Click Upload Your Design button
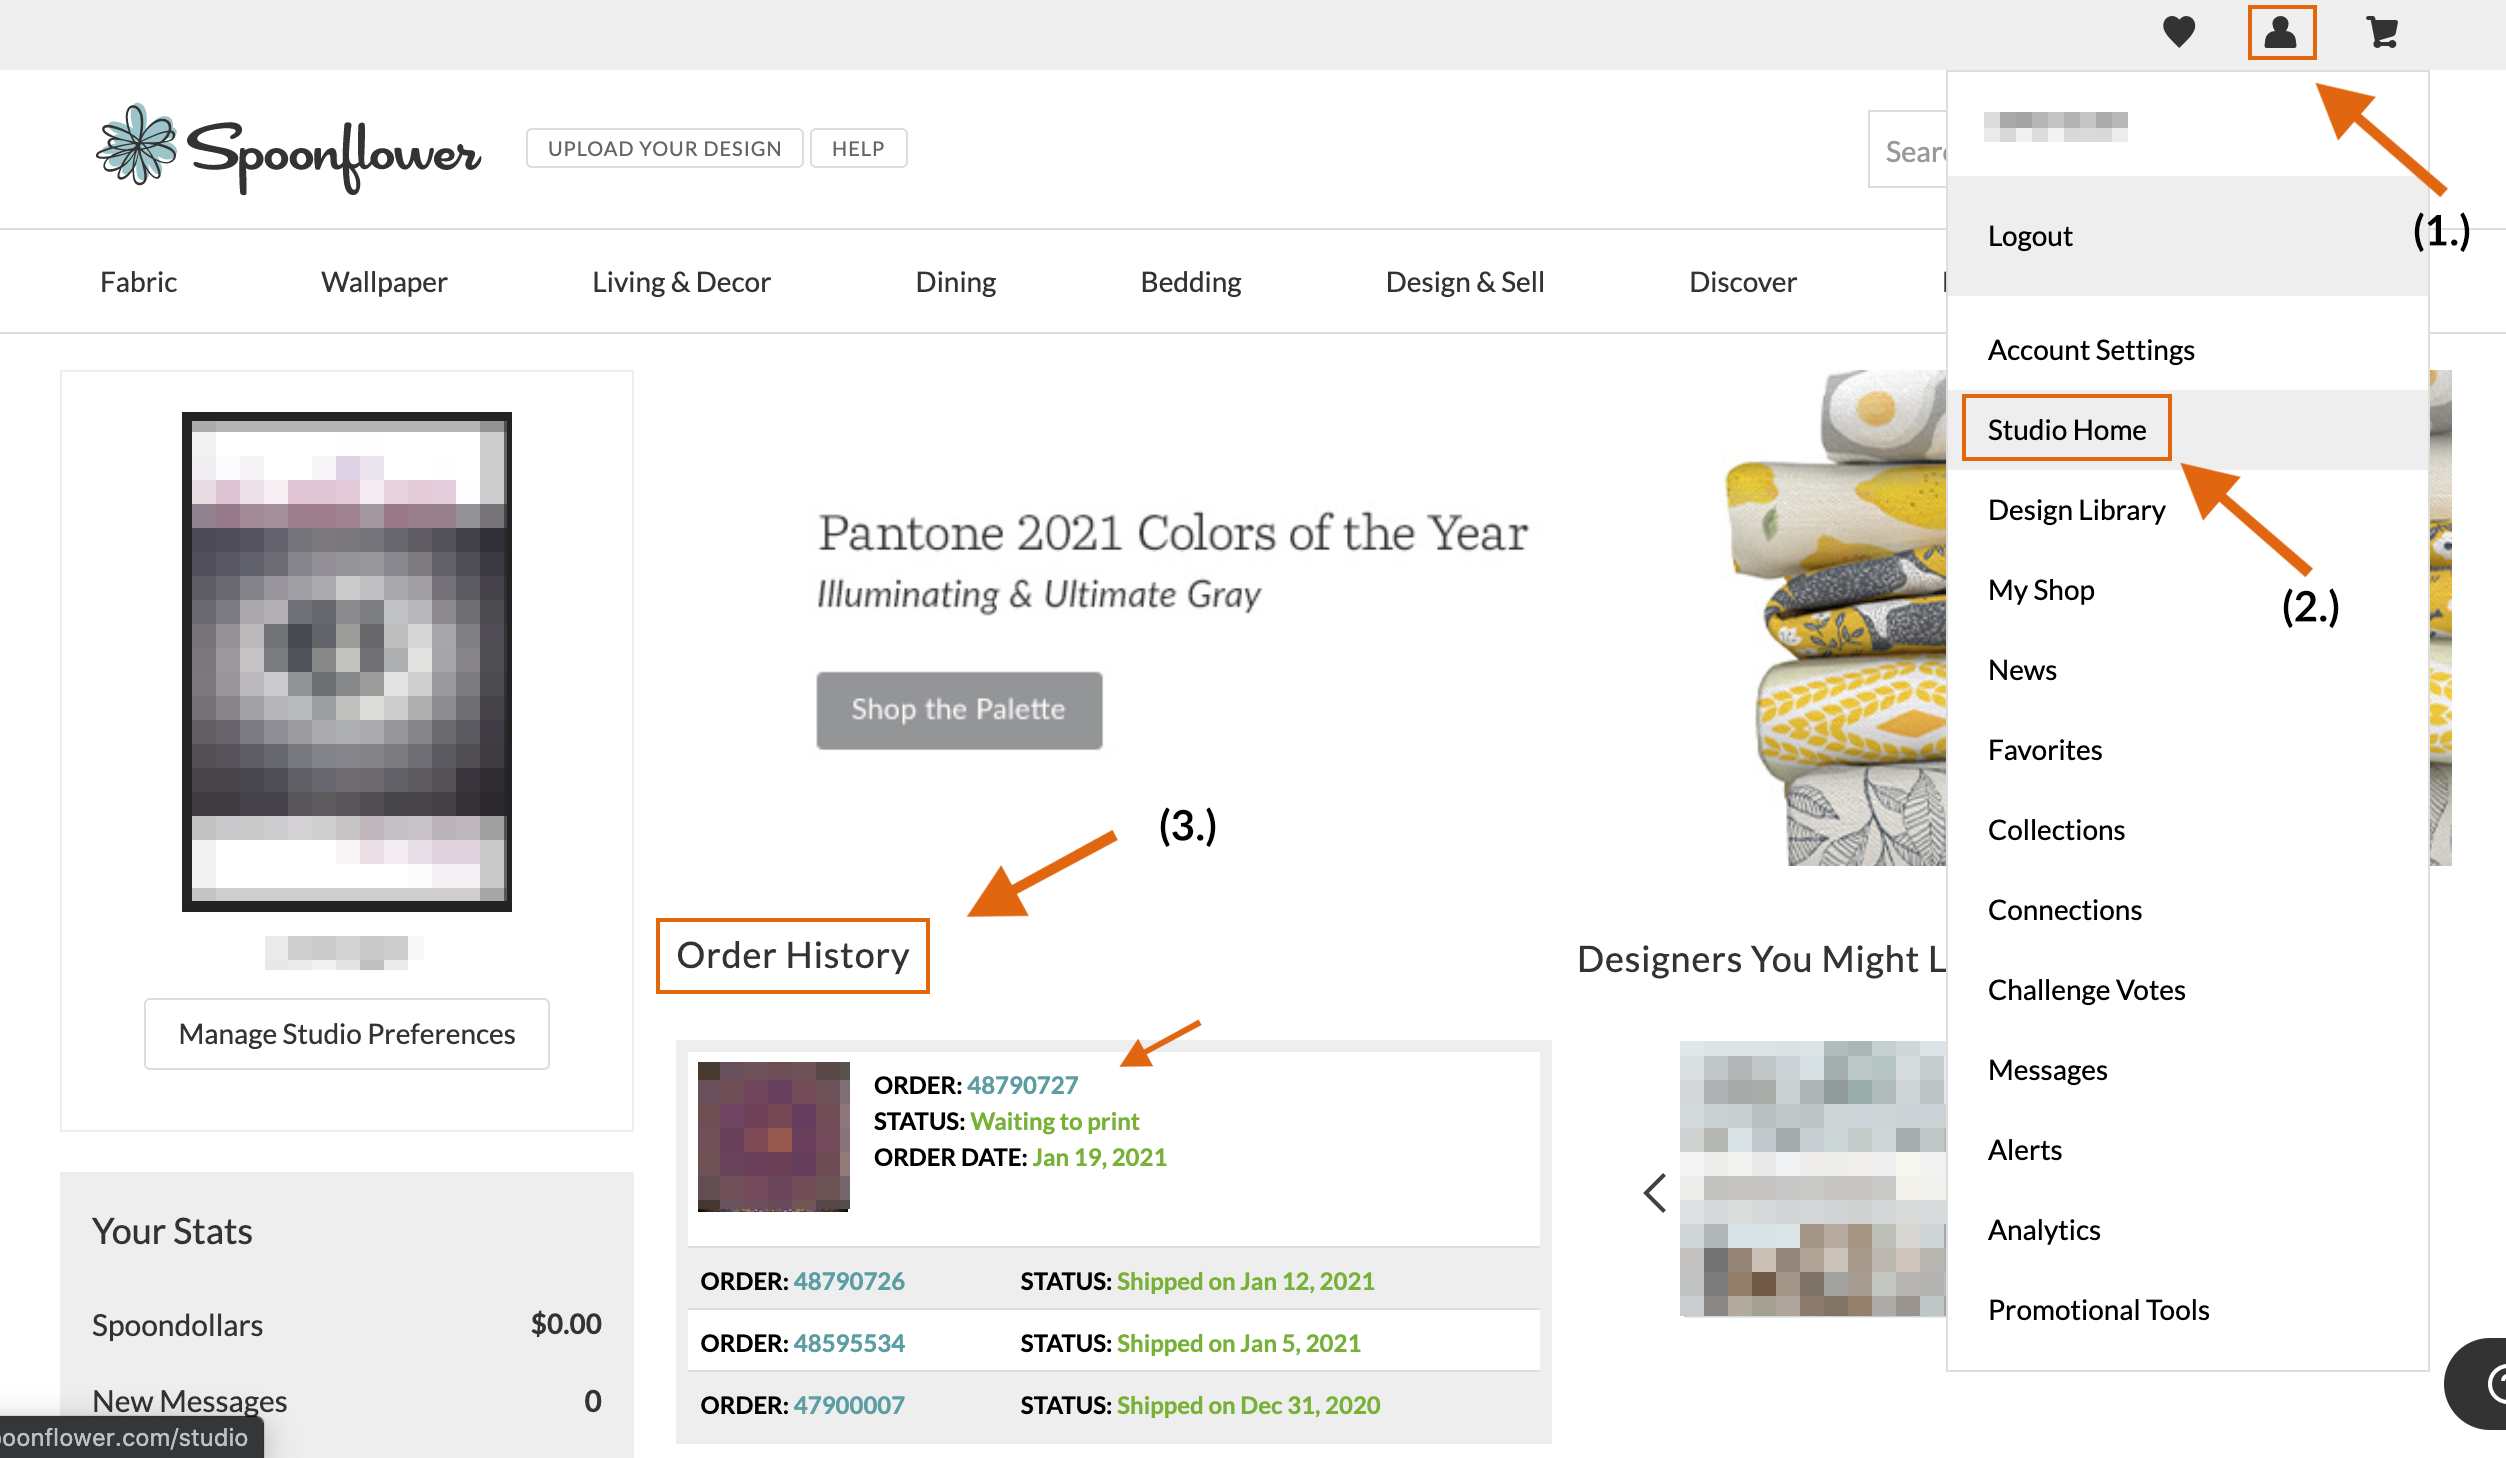2506x1458 pixels. tap(664, 148)
